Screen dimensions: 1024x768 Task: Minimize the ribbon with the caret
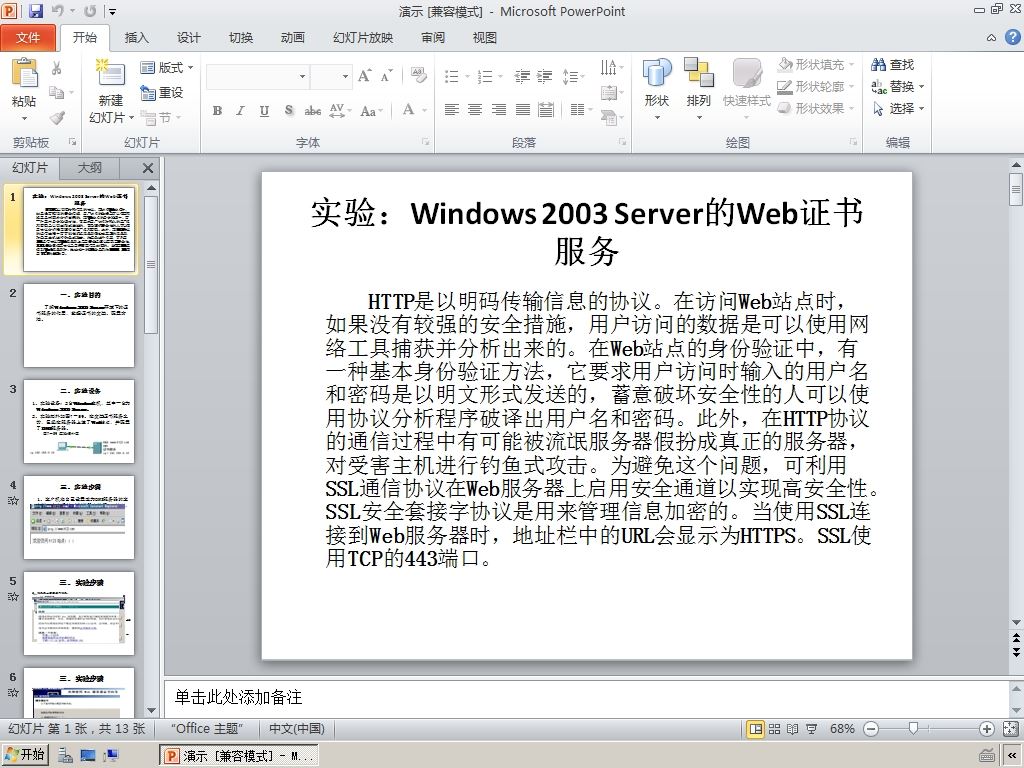tap(991, 38)
